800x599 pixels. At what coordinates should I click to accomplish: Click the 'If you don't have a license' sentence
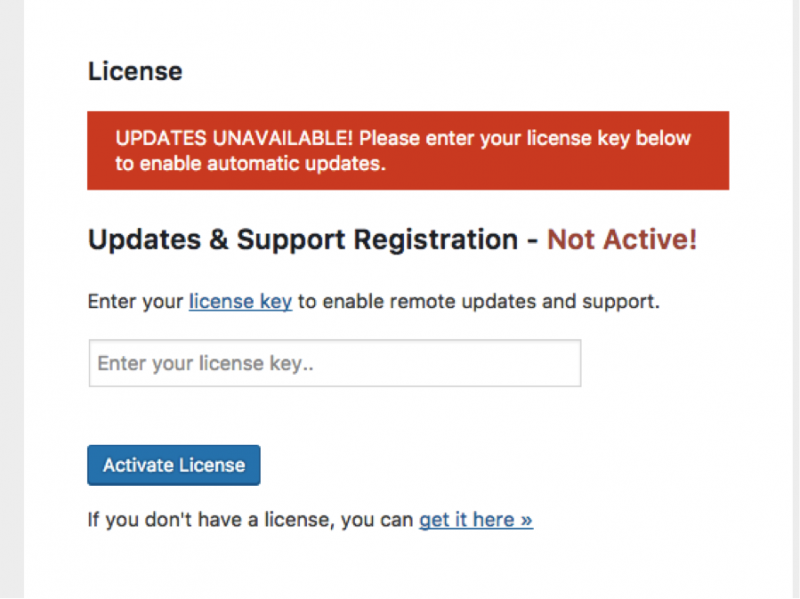pyautogui.click(x=251, y=519)
